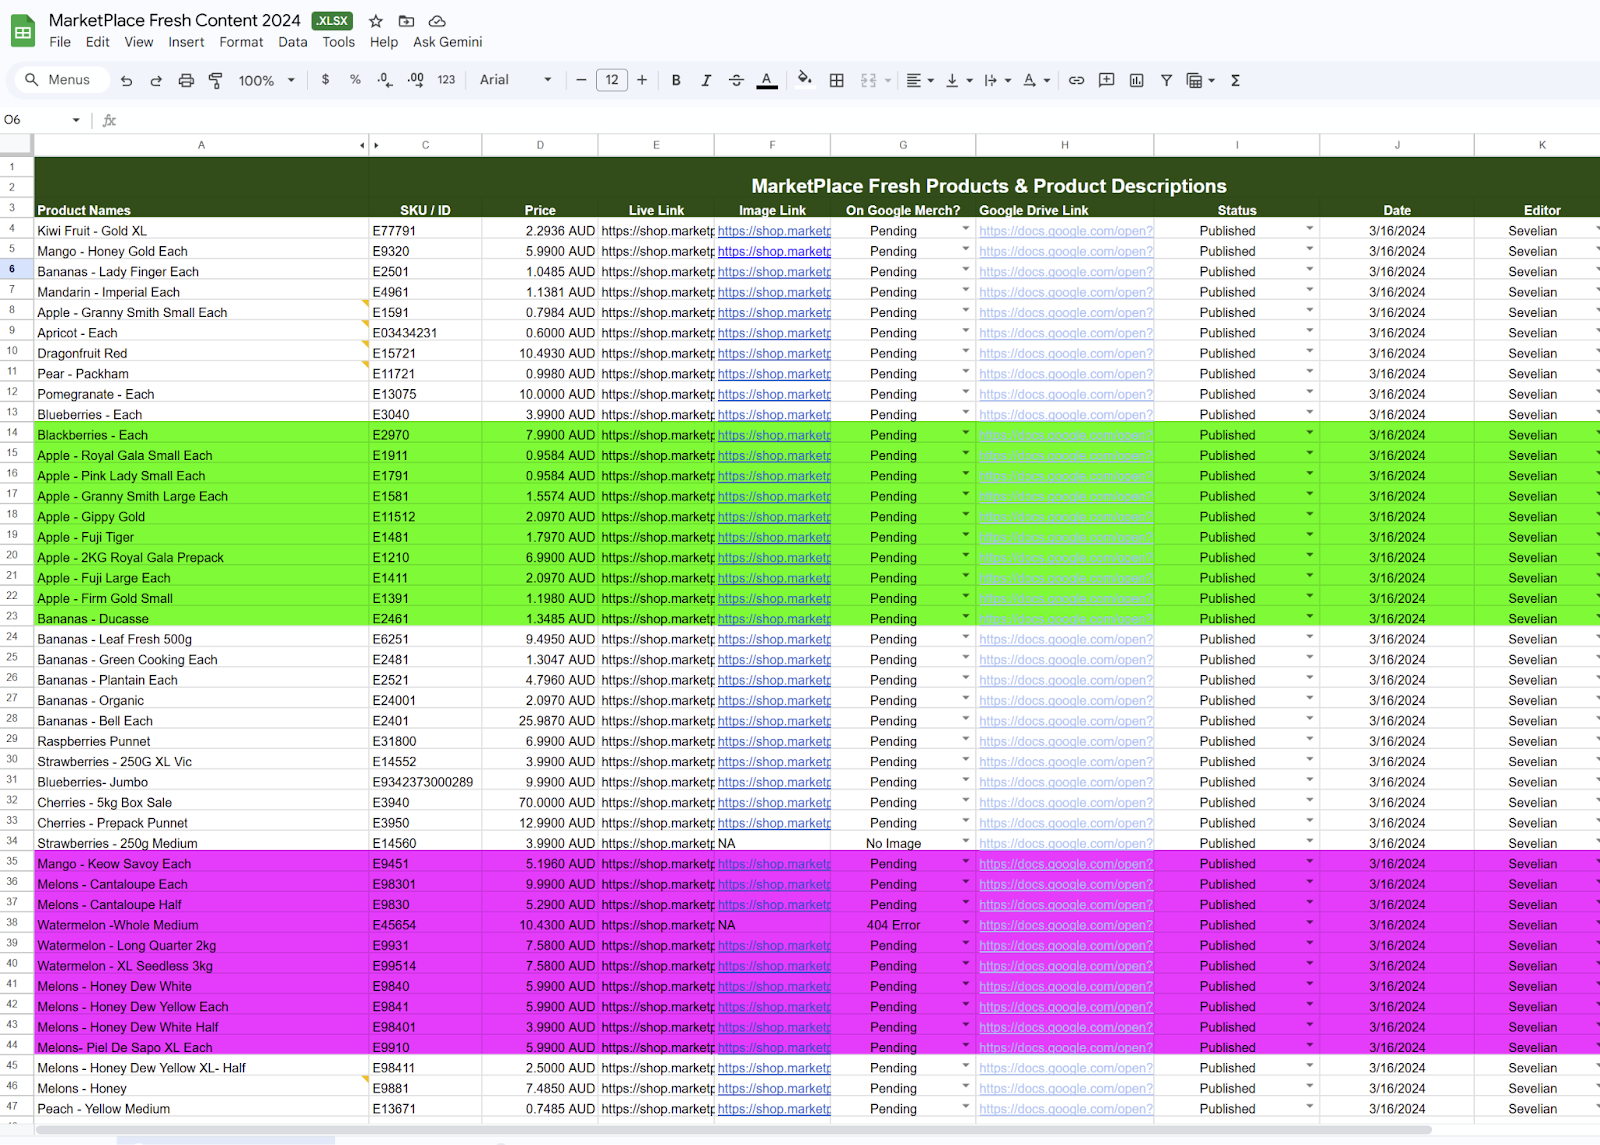1600x1145 pixels.
Task: Insert chart icon
Action: (1136, 80)
